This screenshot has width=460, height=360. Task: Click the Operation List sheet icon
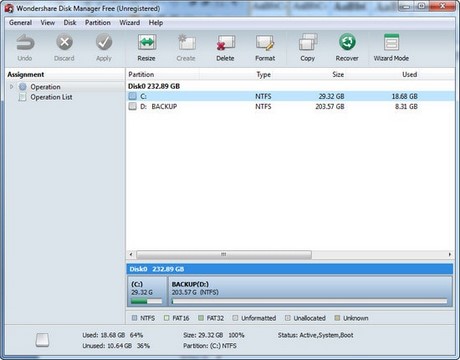(22, 97)
